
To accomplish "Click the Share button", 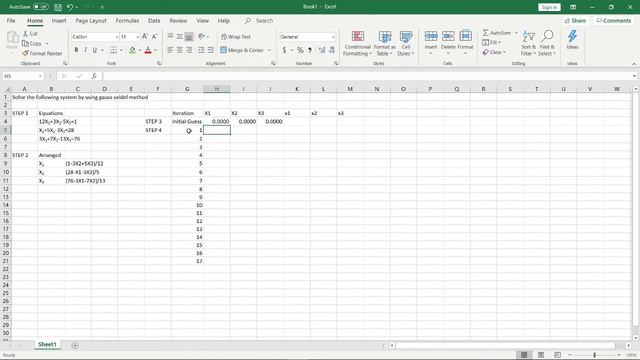I will tap(575, 20).
